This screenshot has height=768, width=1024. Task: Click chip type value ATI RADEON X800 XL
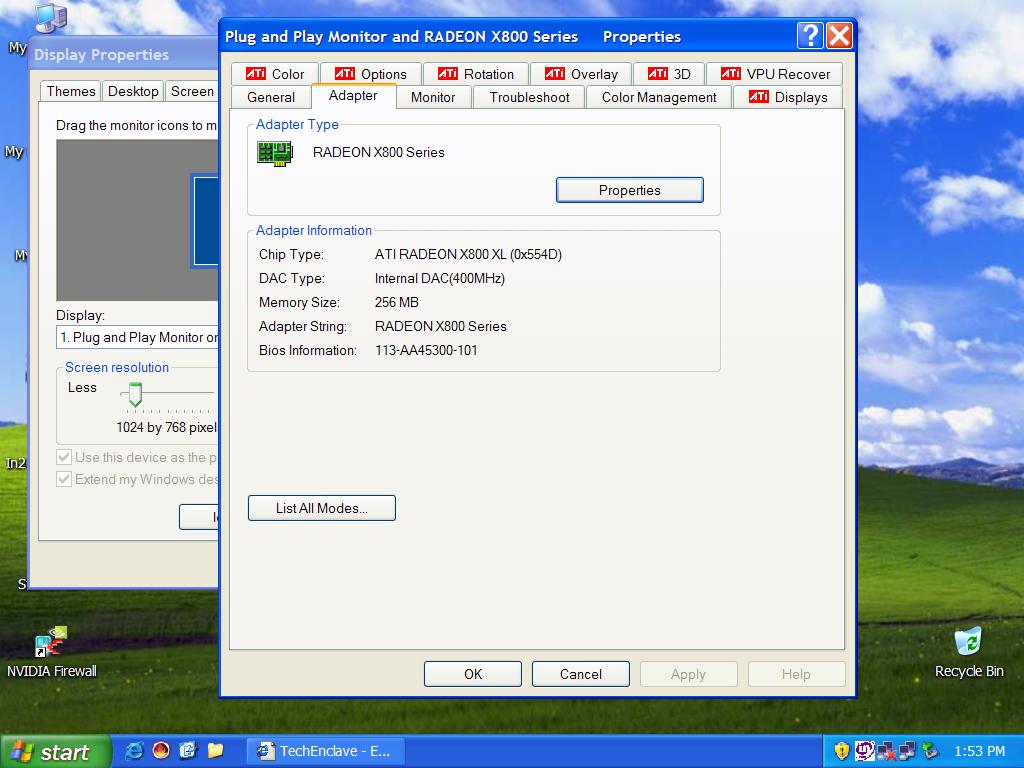(468, 255)
